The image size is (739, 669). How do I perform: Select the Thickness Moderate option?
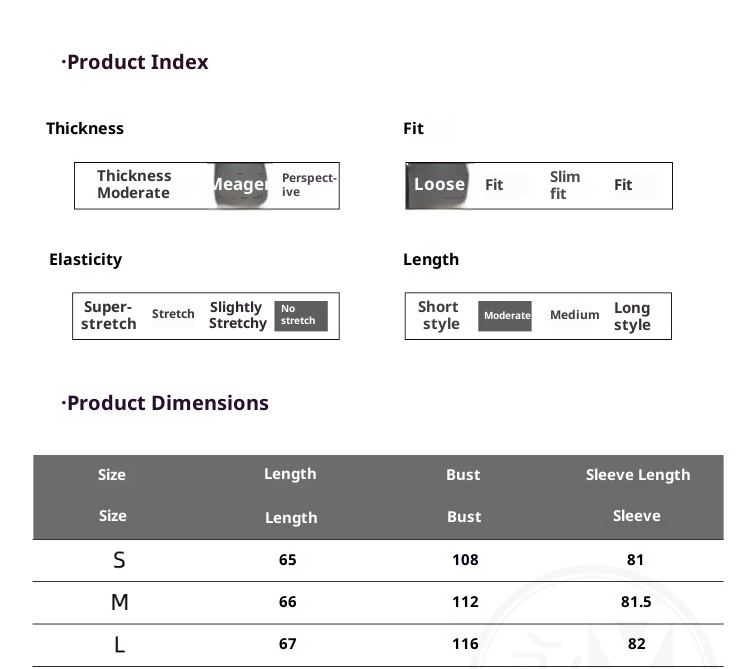[x=134, y=185]
